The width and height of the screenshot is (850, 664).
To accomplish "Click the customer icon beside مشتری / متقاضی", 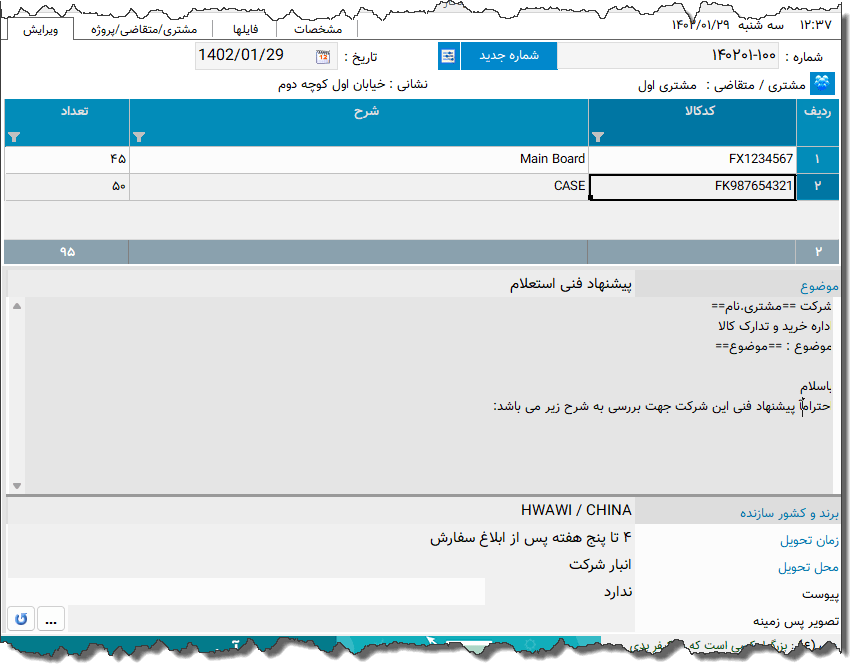I will pos(820,83).
